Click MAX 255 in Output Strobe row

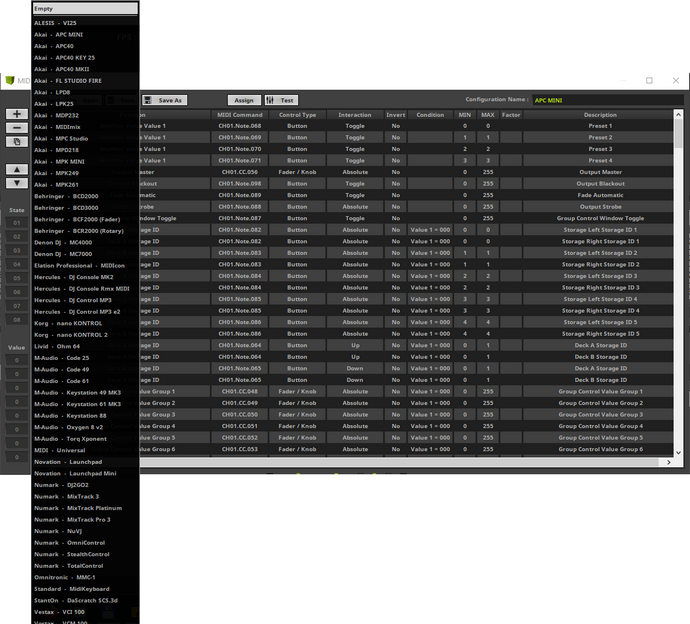pos(488,207)
